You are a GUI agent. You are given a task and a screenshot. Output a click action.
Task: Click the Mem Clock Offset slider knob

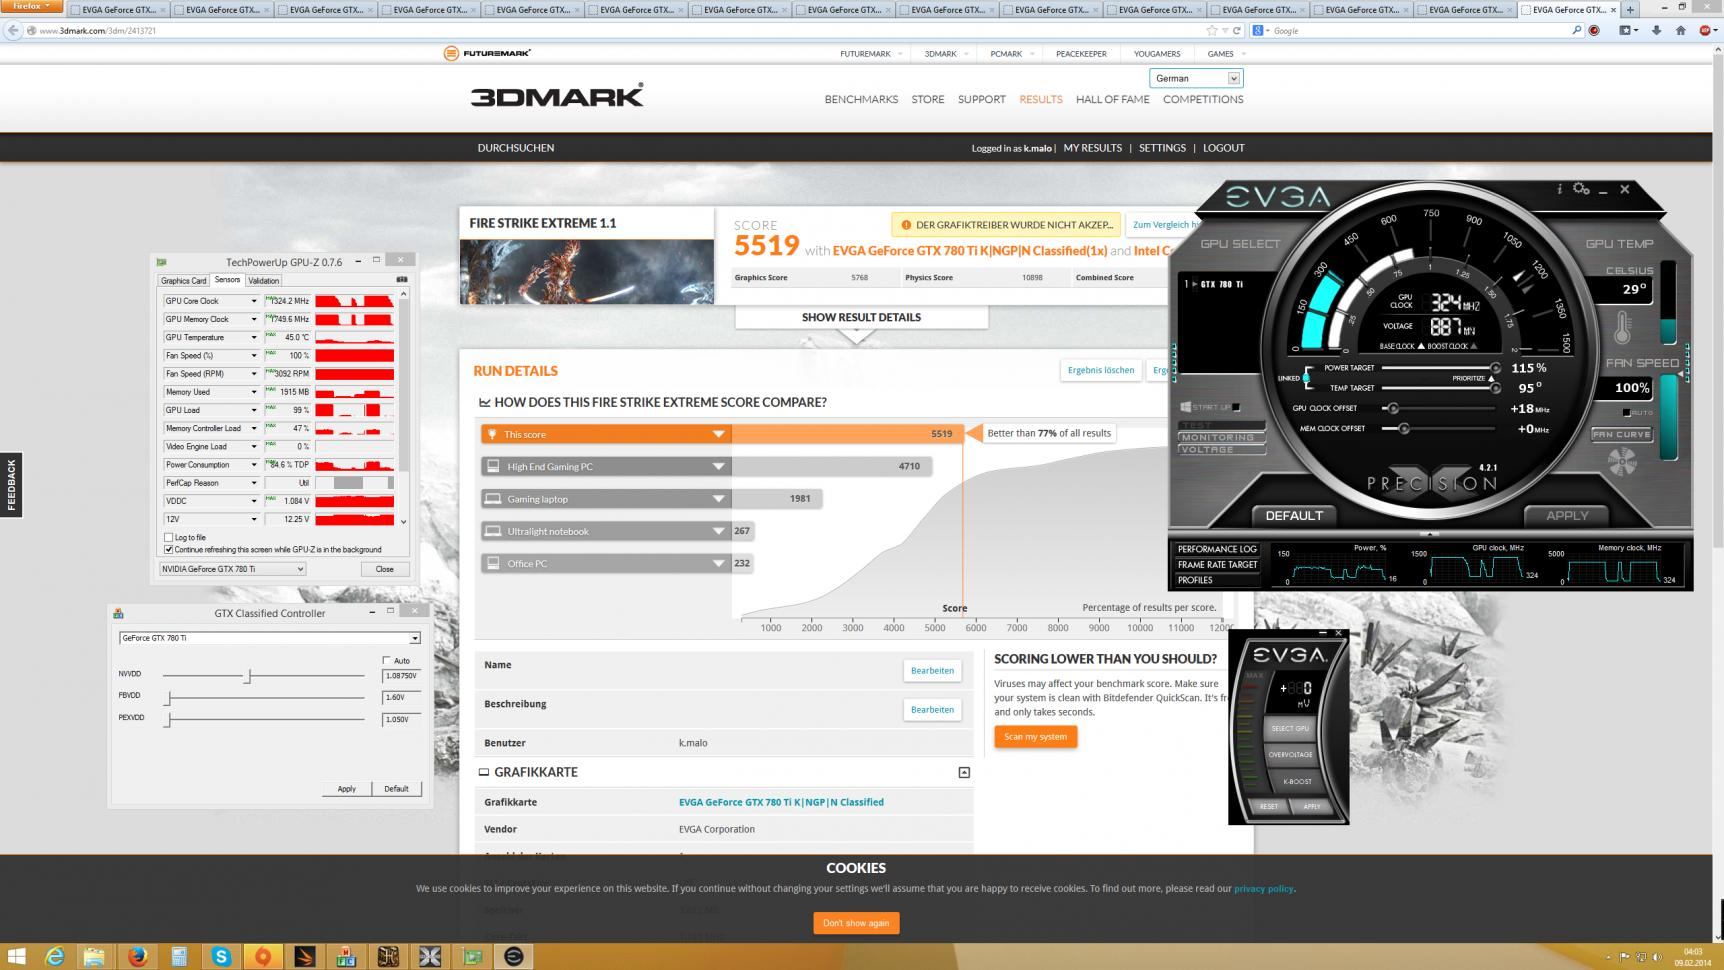(1404, 429)
